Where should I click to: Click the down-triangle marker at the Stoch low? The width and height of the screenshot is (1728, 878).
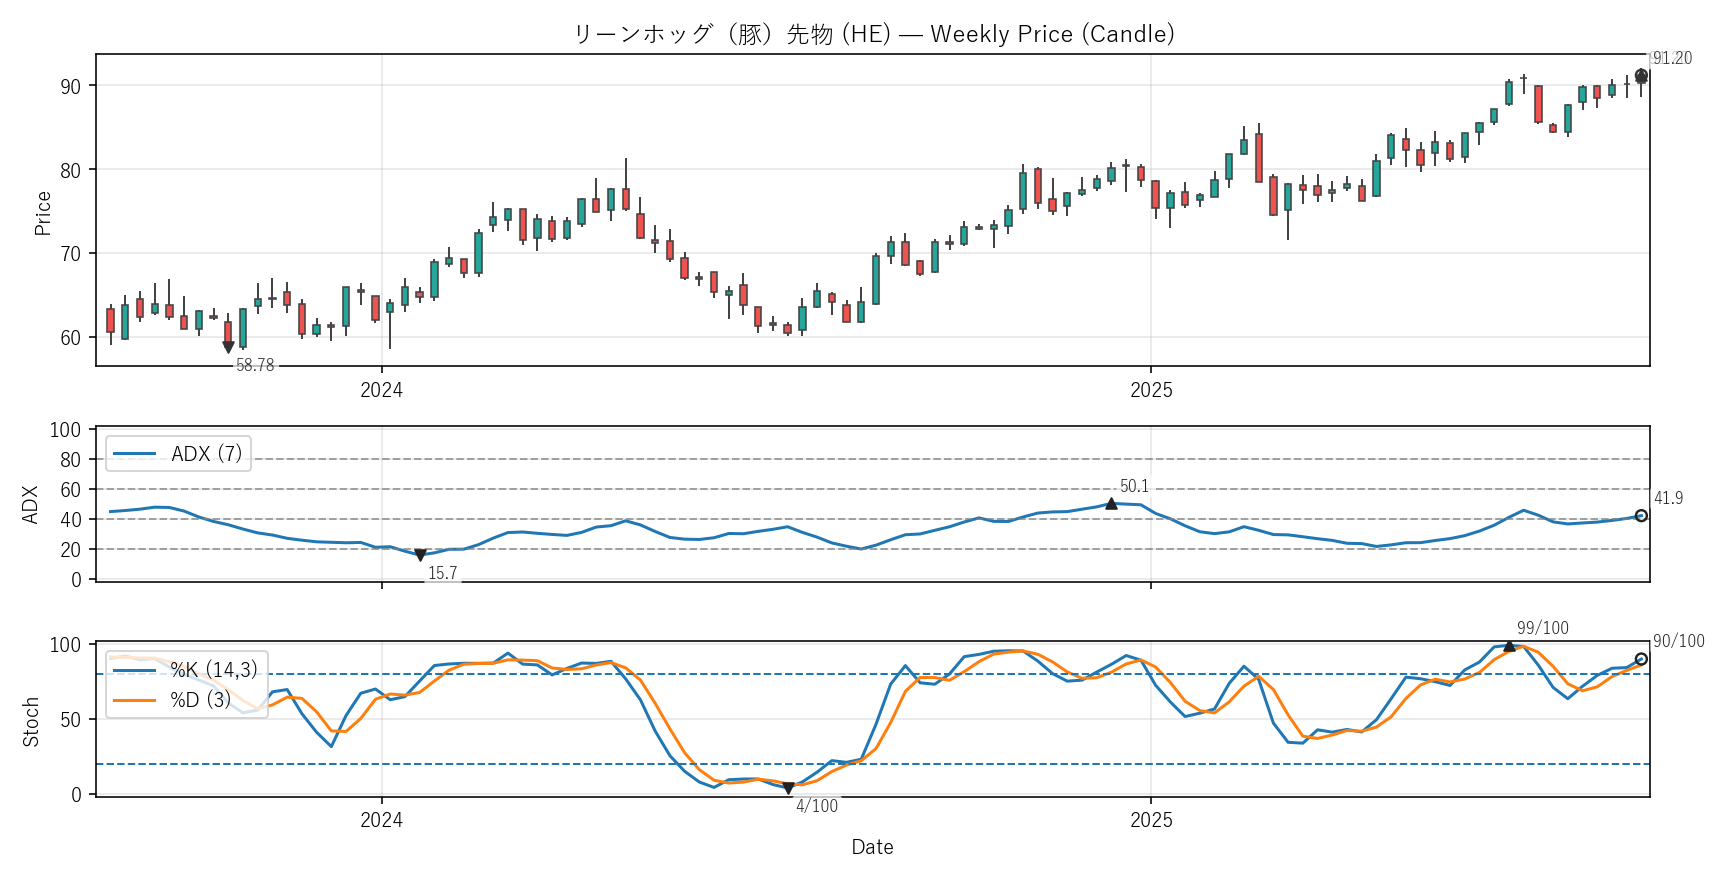click(x=788, y=789)
